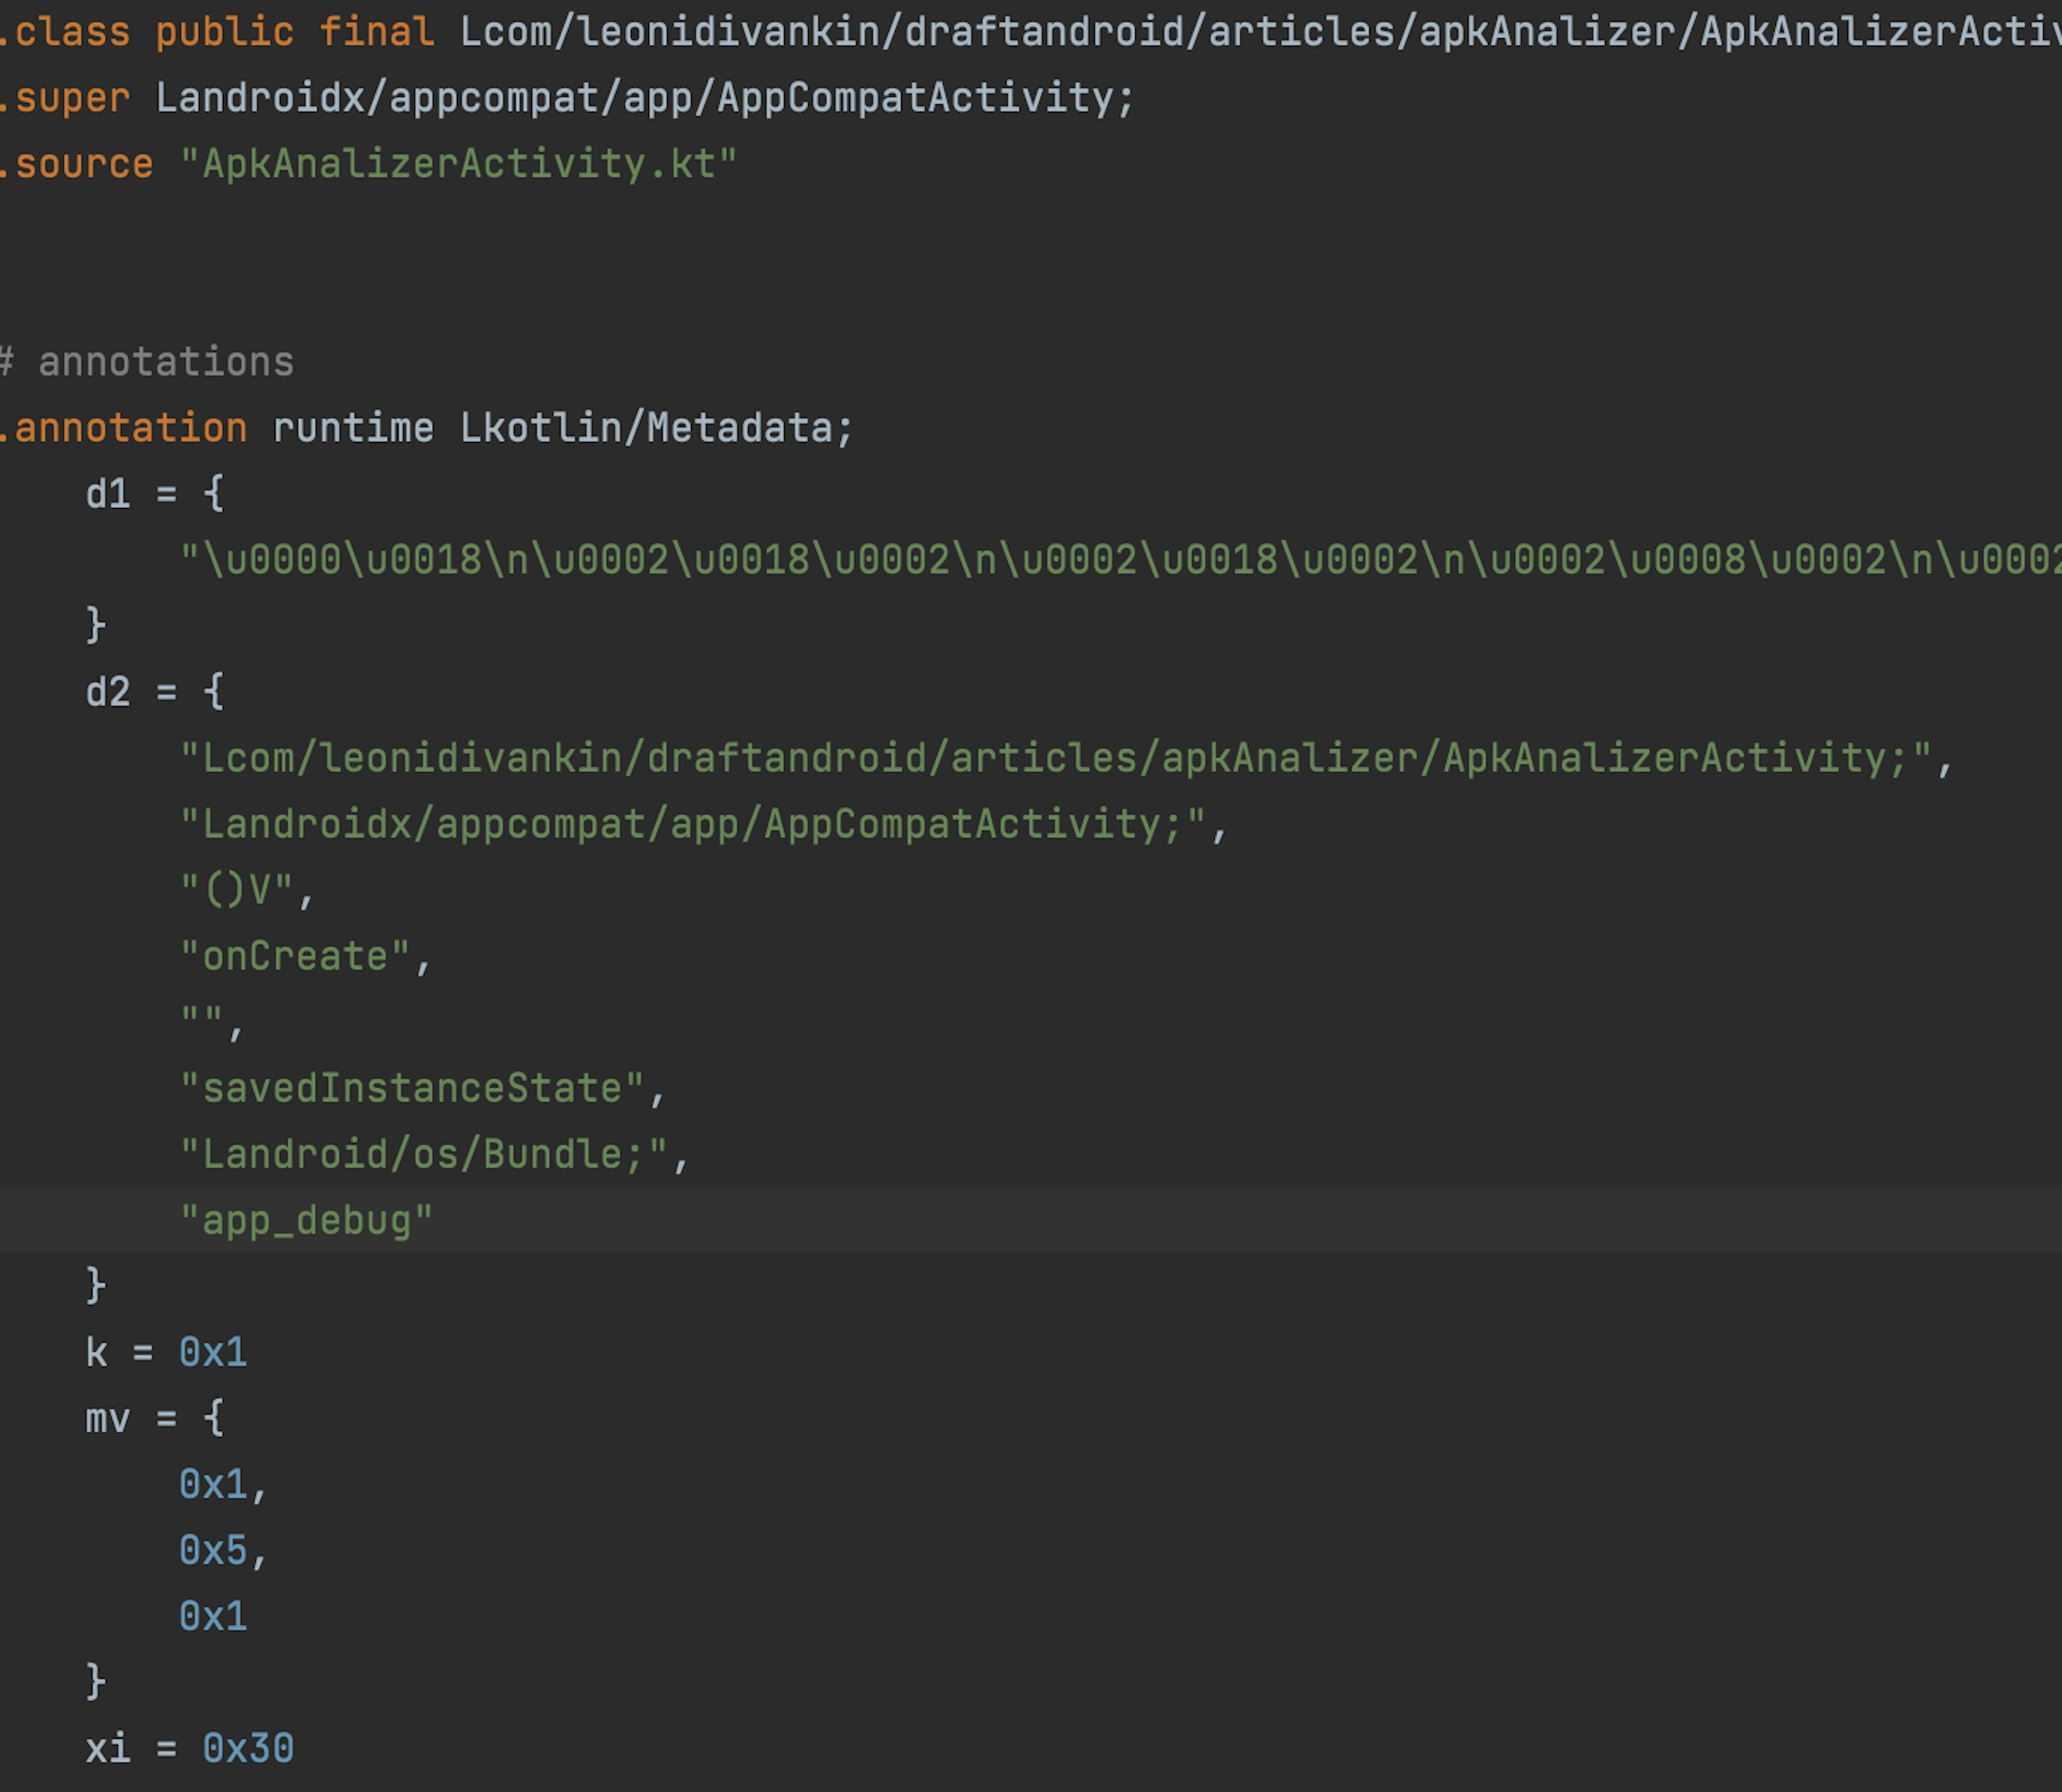This screenshot has height=1792, width=2062.
Task: Click the 0x30 value of xi
Action: point(248,1748)
